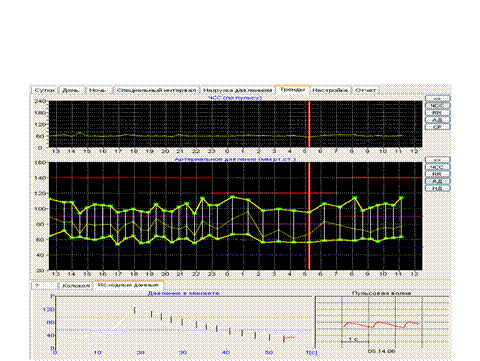The width and height of the screenshot is (480, 361).
Task: Go to the Отчет report tab
Action: [365, 91]
